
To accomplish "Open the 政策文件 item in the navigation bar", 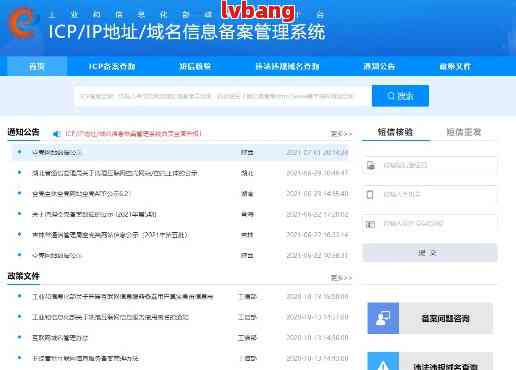I will 455,66.
